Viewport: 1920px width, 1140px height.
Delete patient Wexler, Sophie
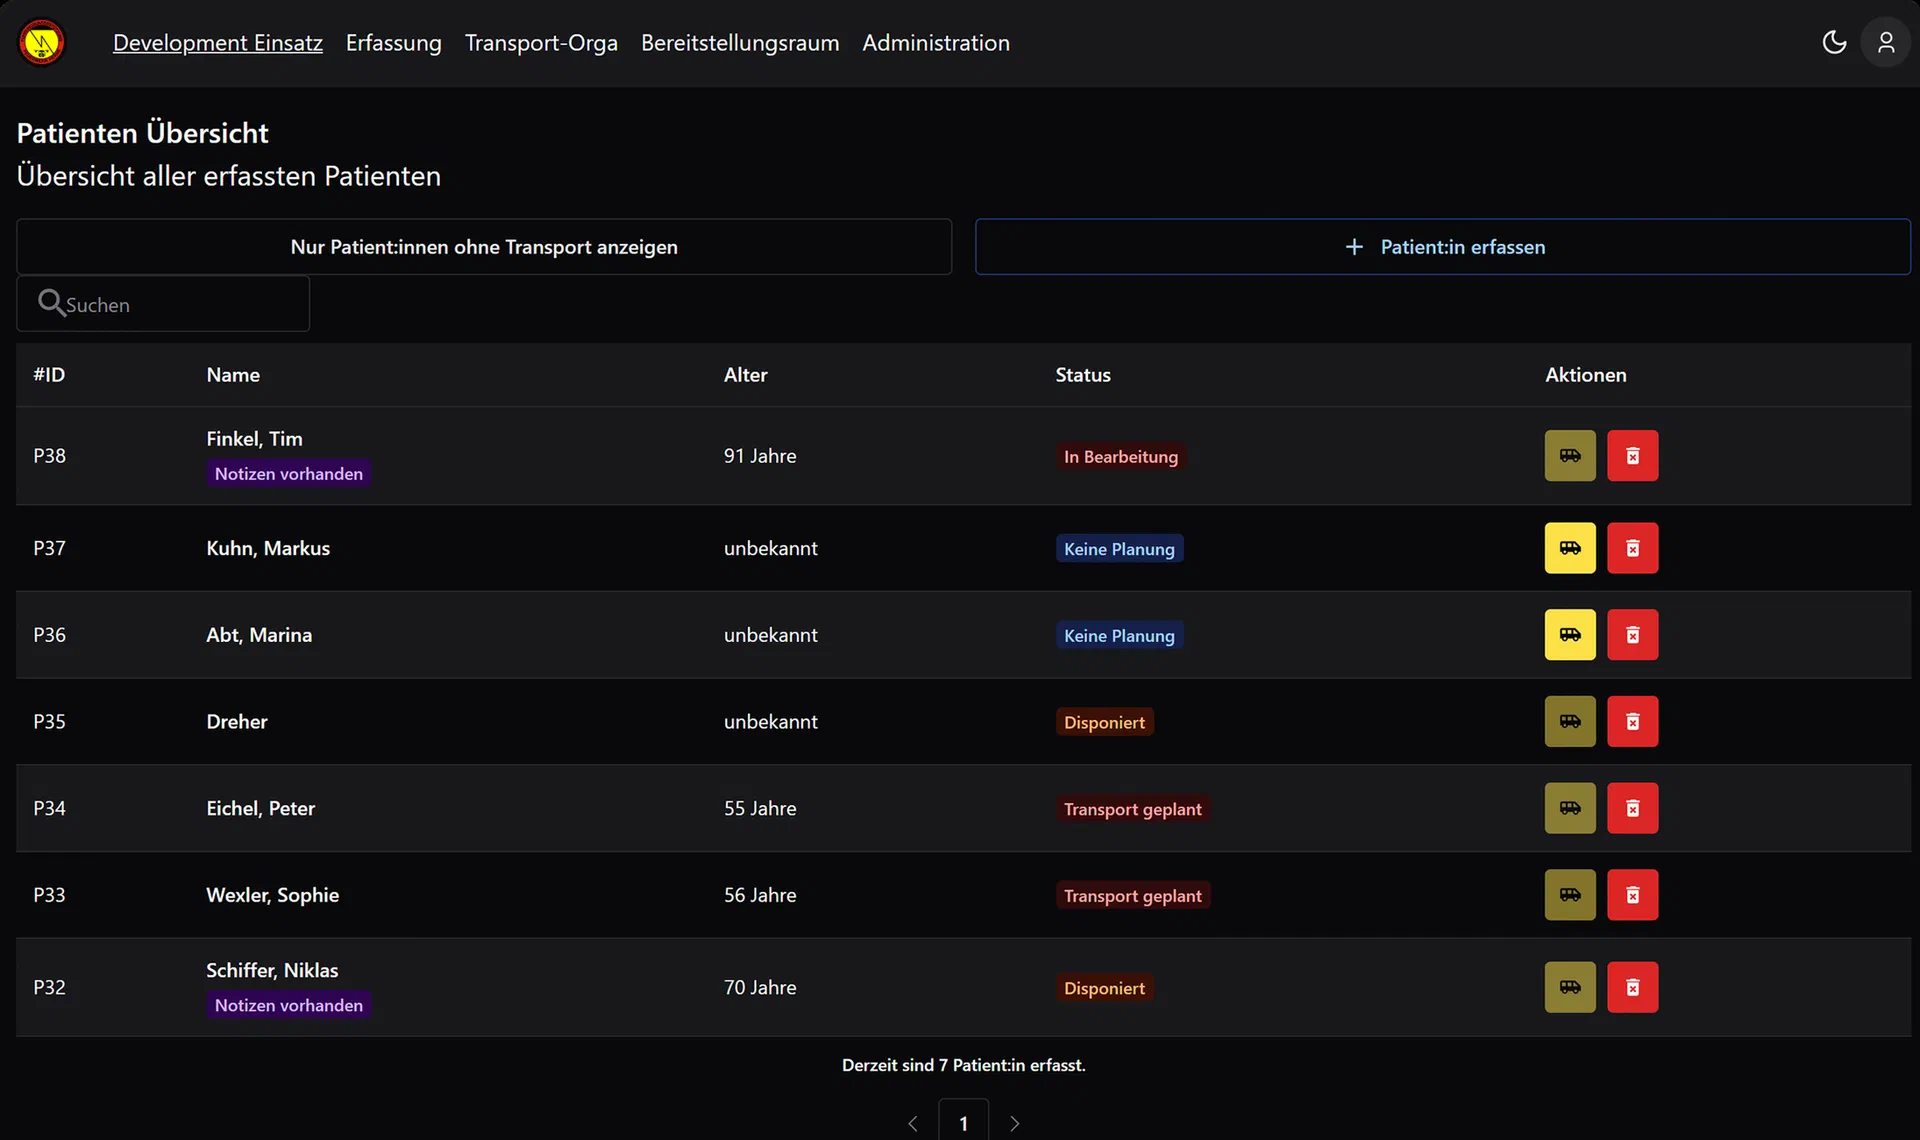click(1632, 895)
